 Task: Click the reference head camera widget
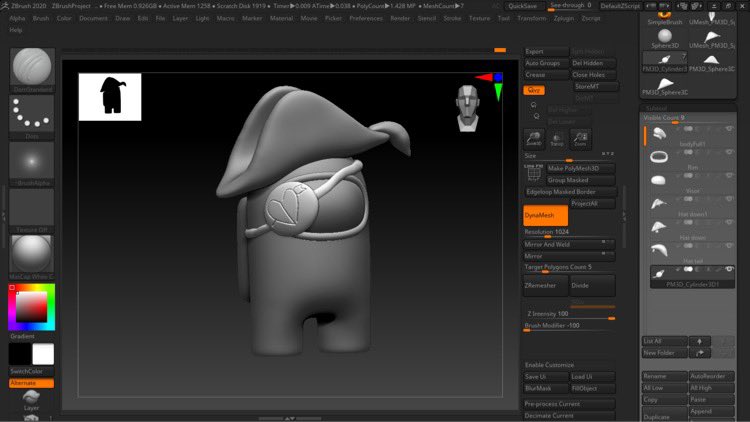[x=467, y=108]
